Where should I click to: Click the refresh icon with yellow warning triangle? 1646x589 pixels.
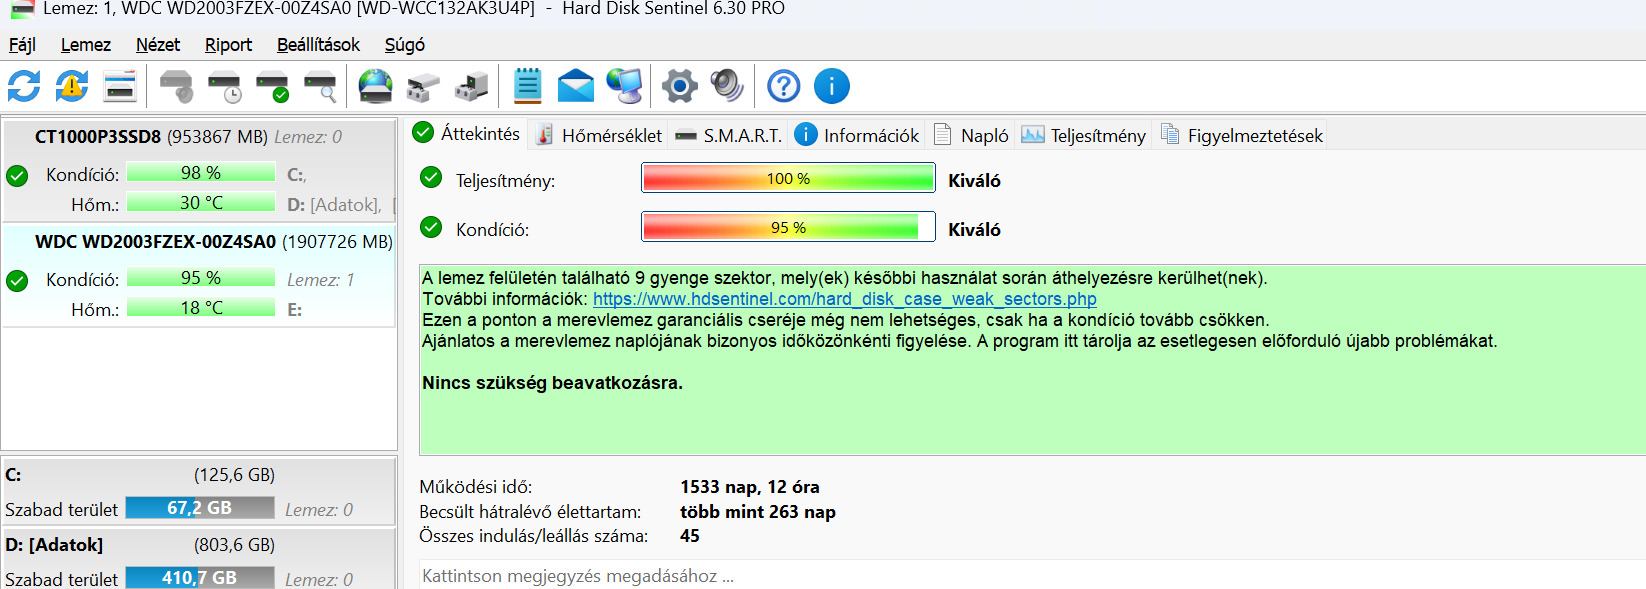tap(72, 86)
